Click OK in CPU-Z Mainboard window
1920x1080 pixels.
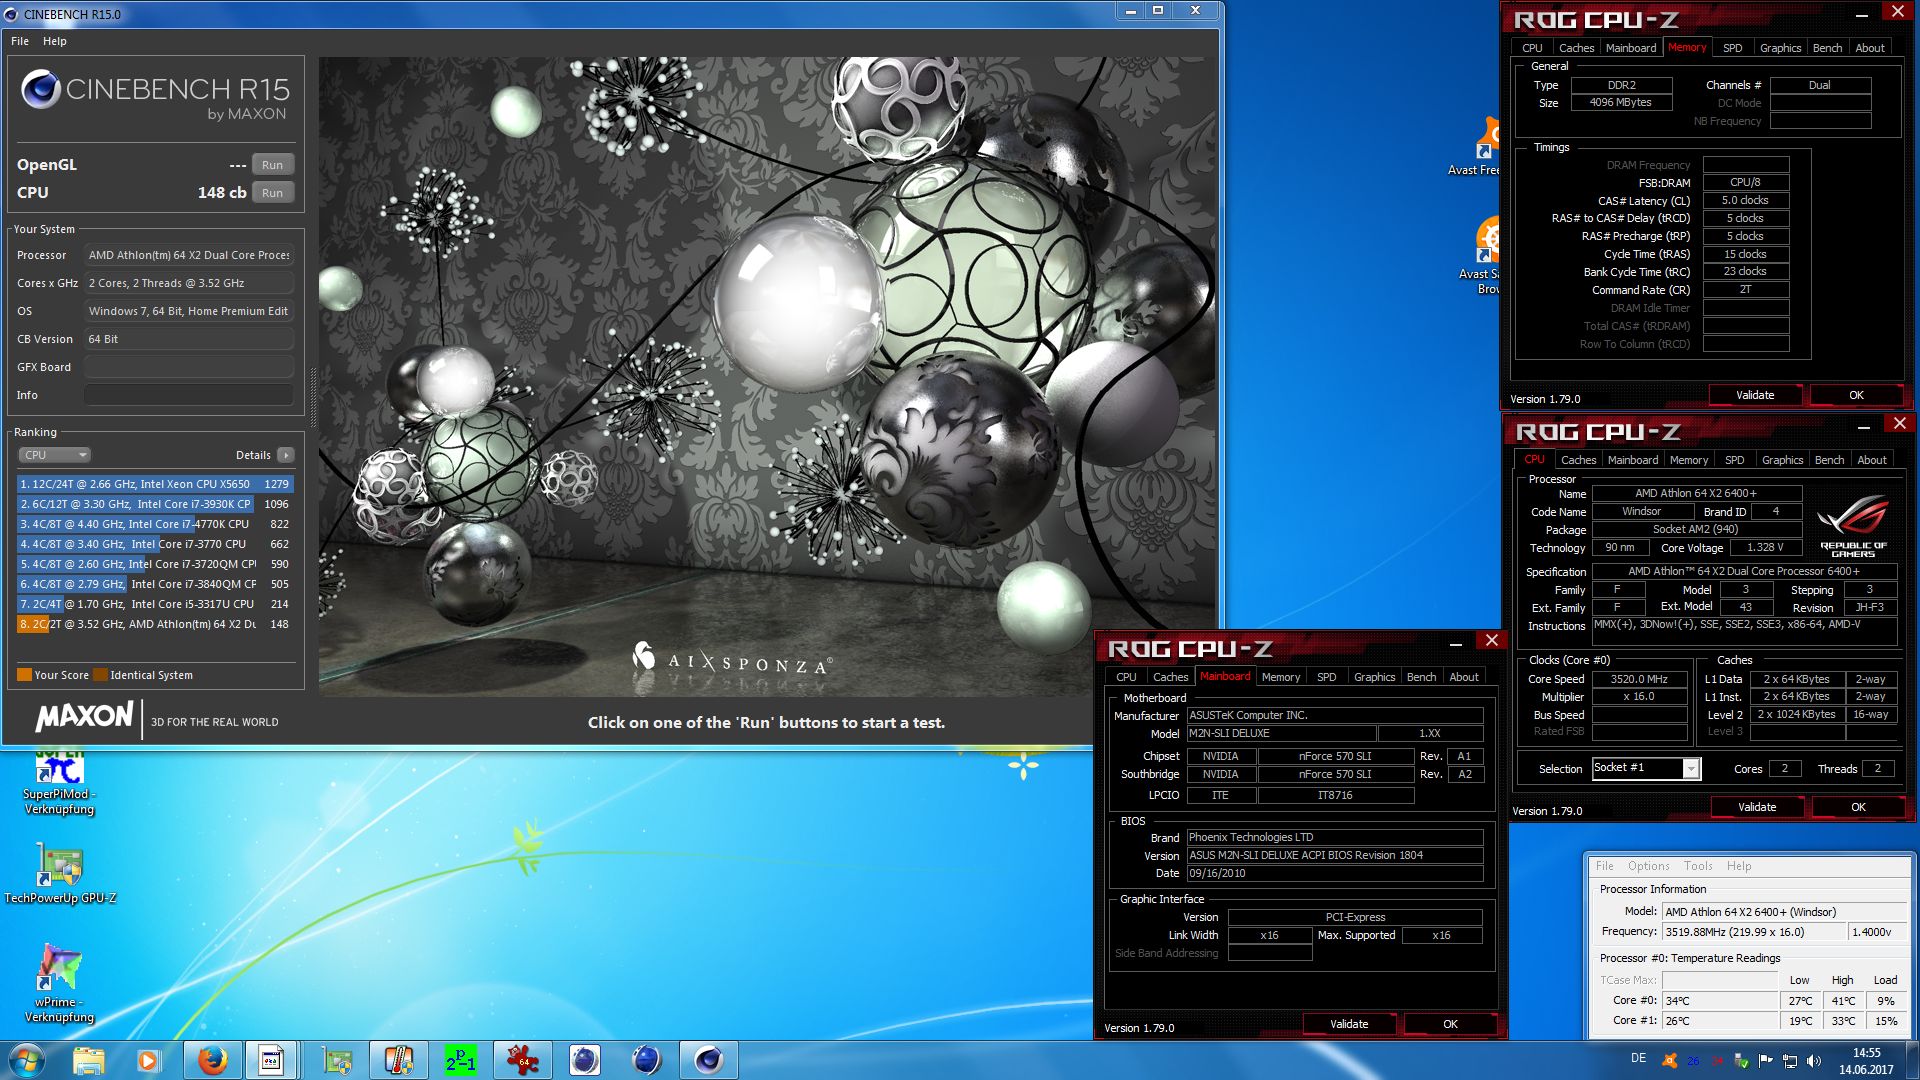point(1450,1024)
